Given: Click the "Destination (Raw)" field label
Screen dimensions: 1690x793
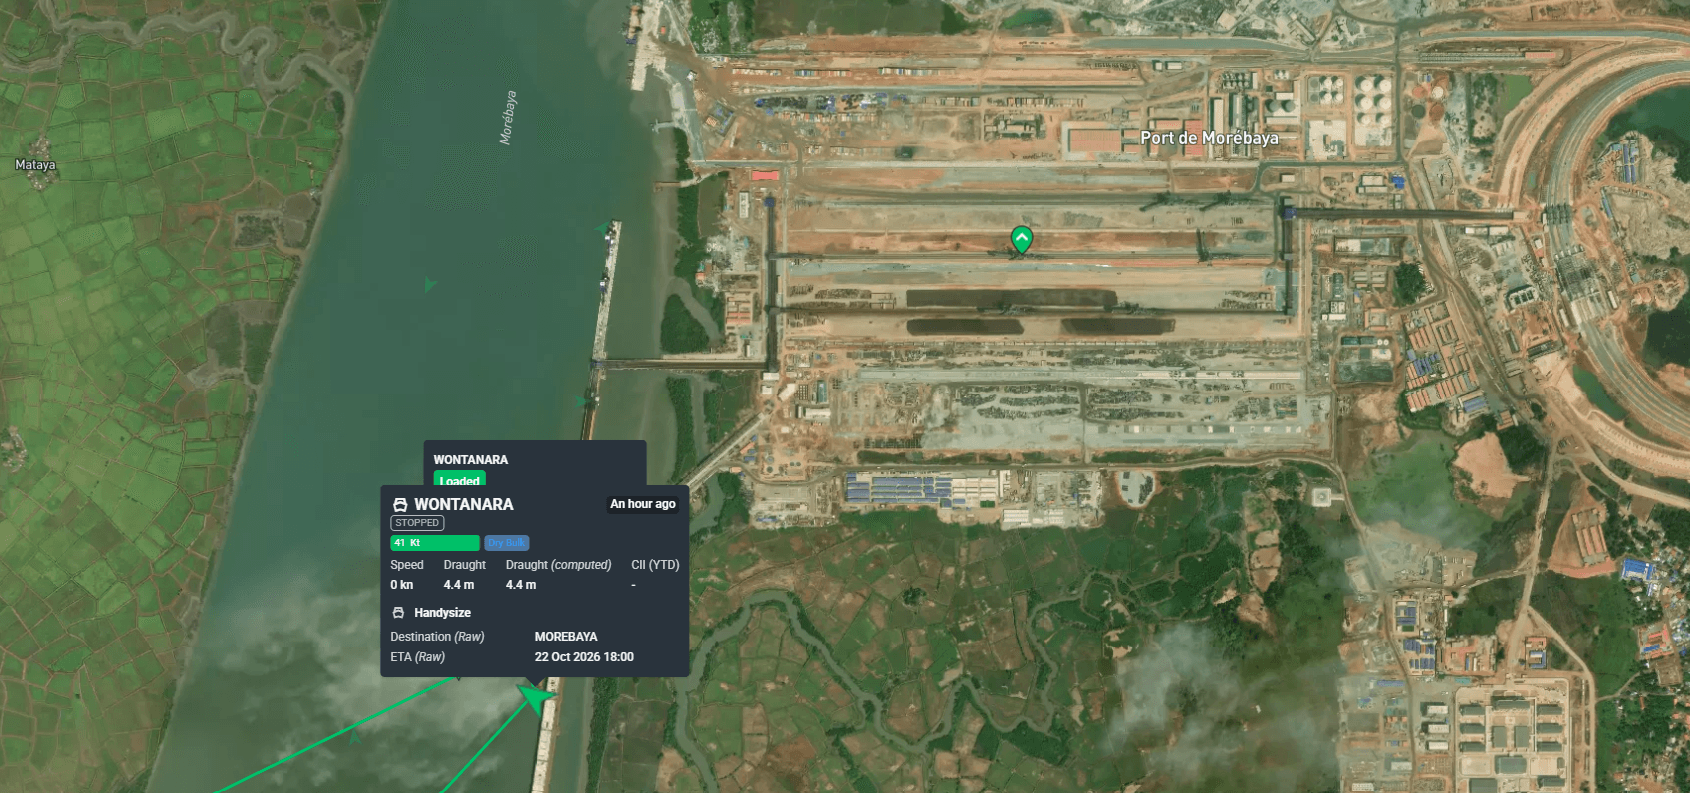Looking at the screenshot, I should (x=437, y=637).
